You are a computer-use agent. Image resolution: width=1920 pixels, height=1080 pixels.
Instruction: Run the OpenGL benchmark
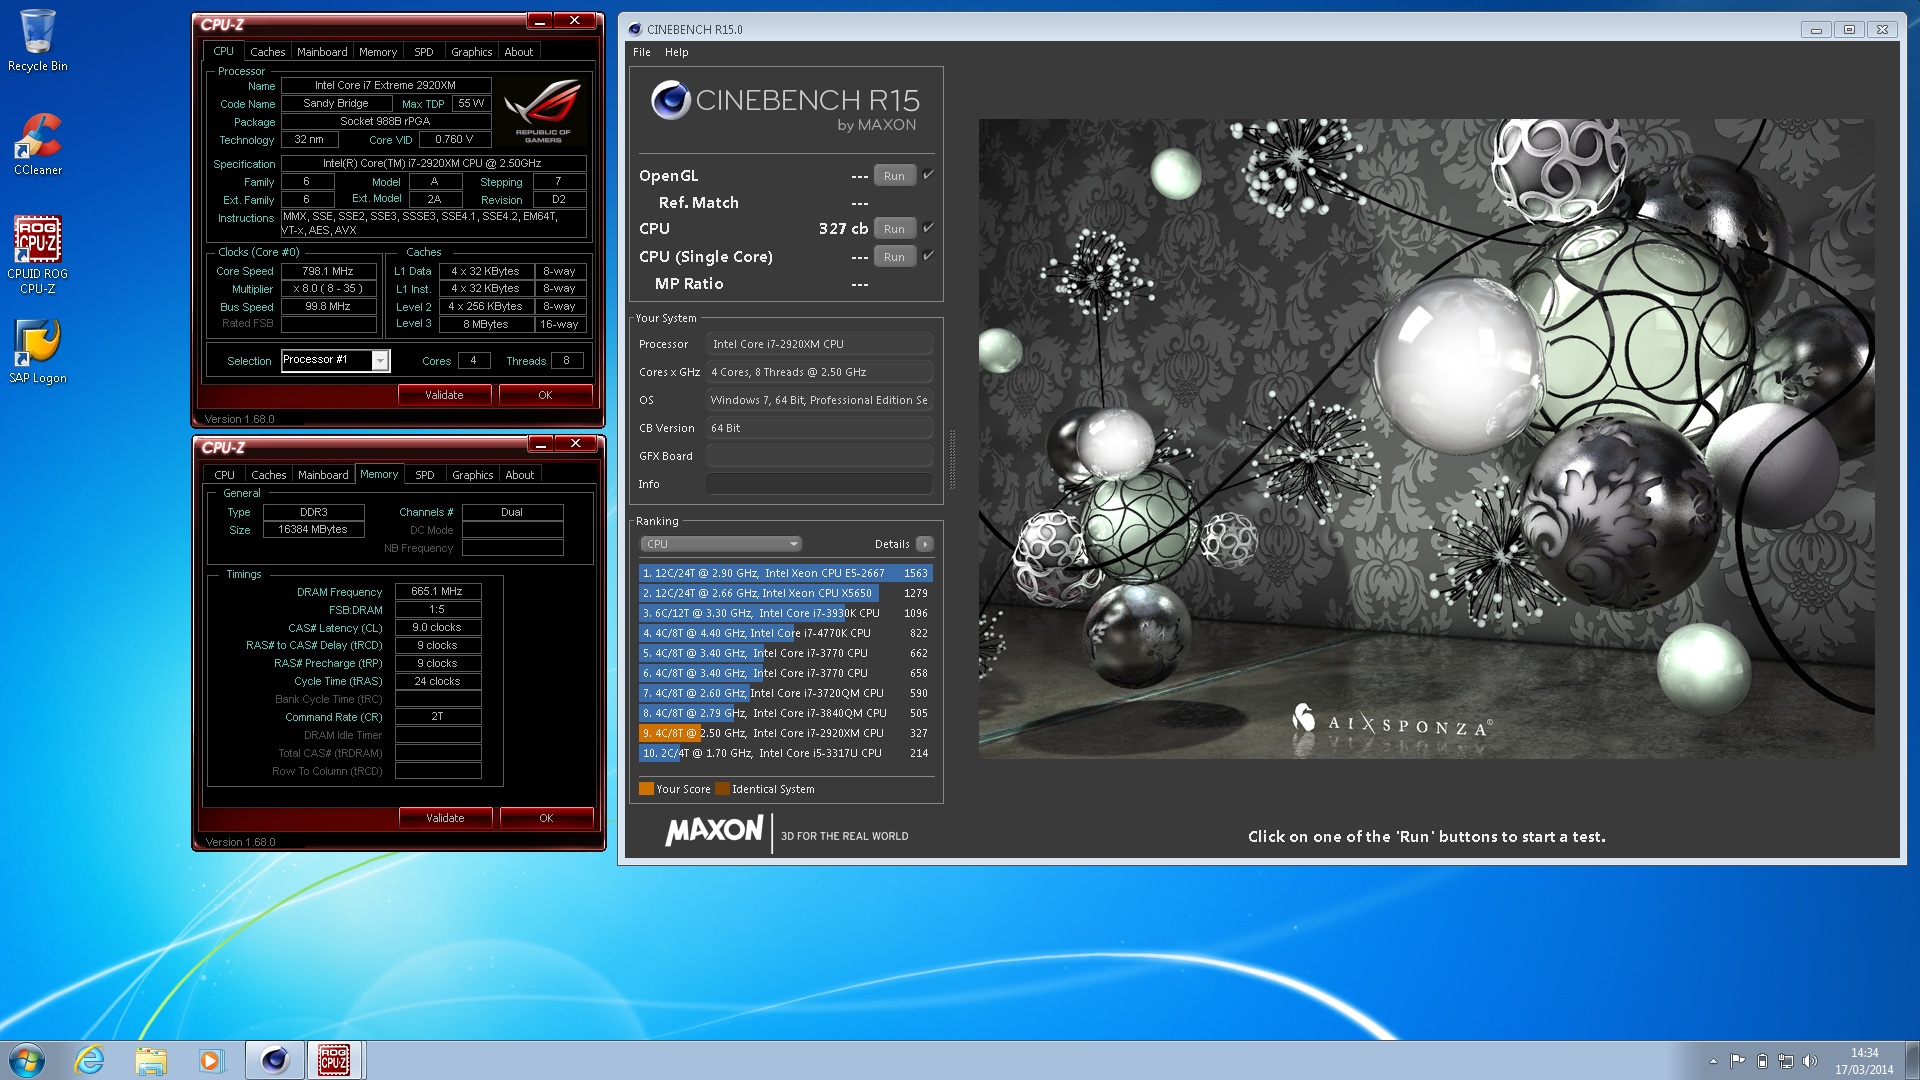pyautogui.click(x=894, y=175)
